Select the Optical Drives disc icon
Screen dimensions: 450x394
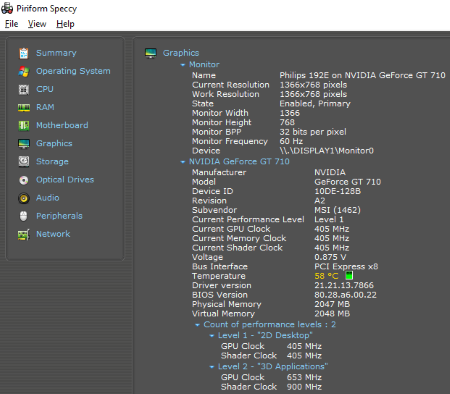(24, 180)
